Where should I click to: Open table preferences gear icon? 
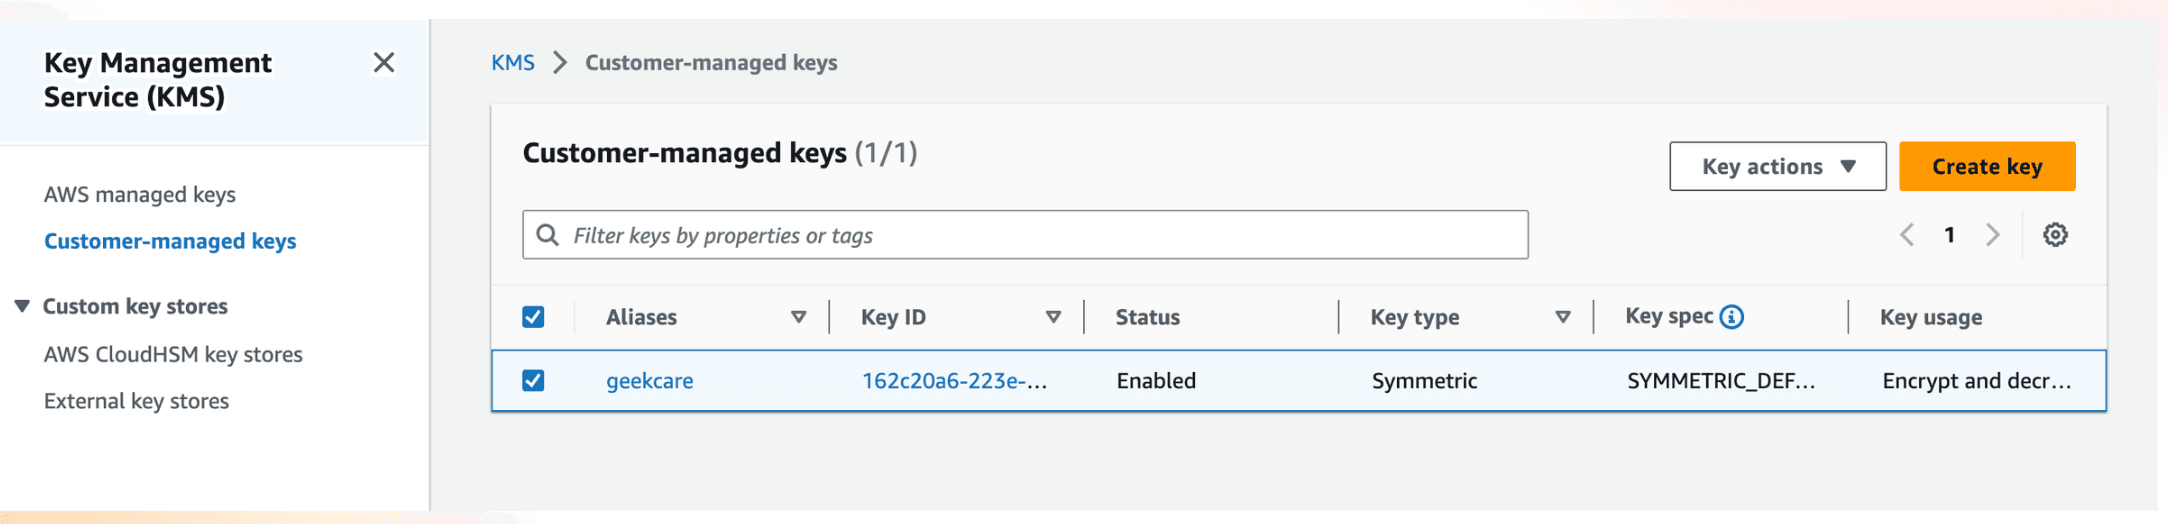click(2055, 235)
